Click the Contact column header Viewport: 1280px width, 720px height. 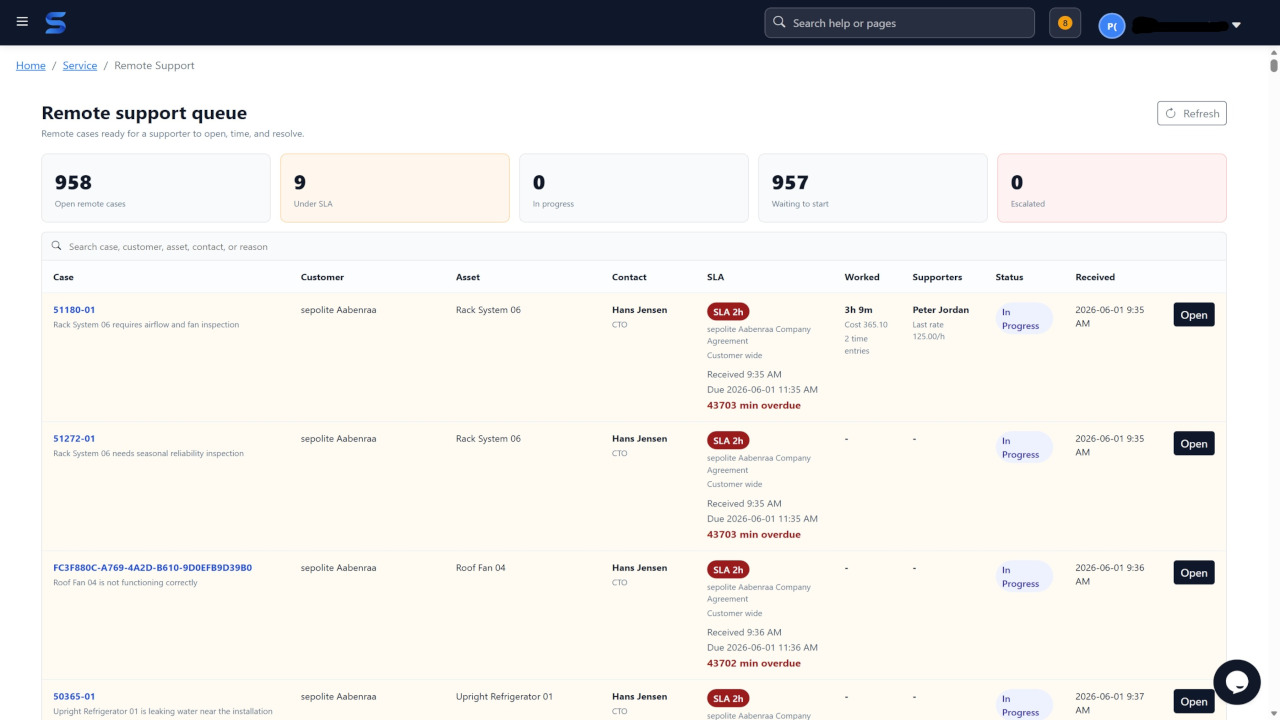[x=629, y=277]
